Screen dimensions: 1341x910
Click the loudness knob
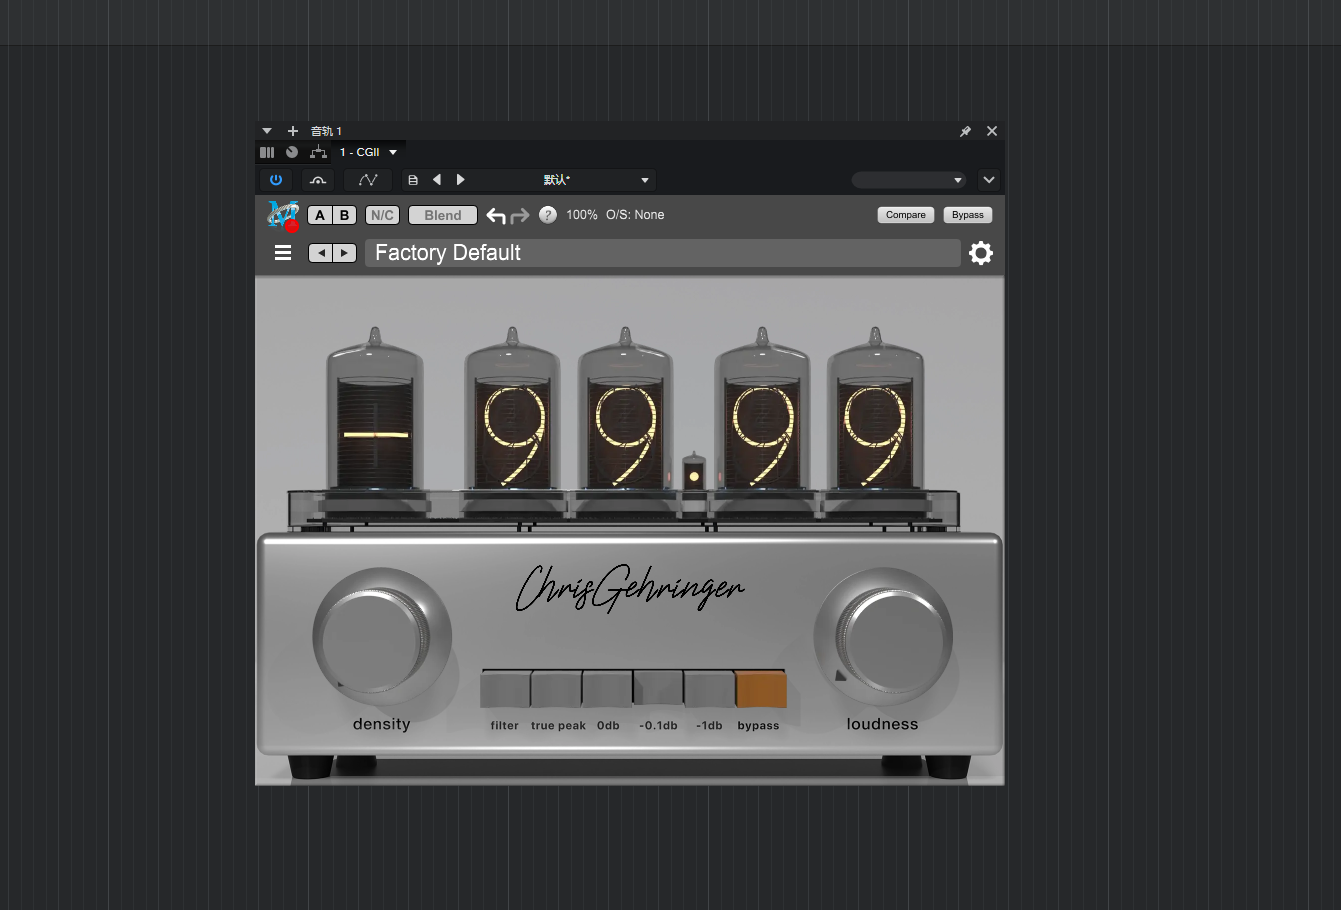[x=883, y=635]
